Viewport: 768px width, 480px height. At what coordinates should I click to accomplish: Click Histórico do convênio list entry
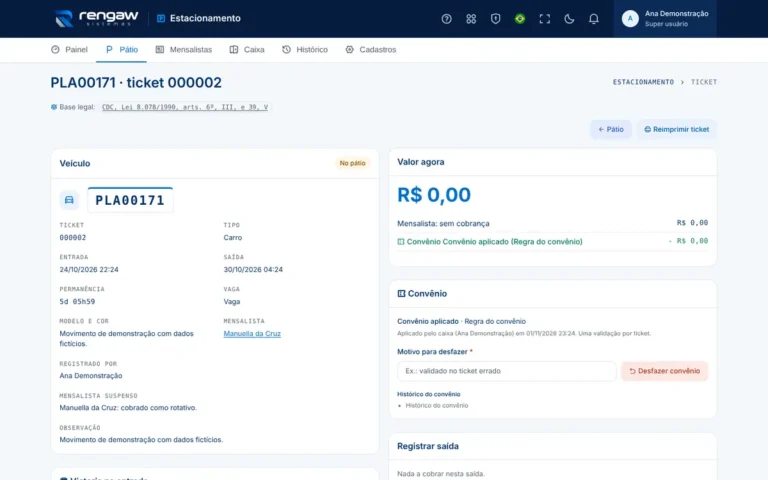(436, 406)
